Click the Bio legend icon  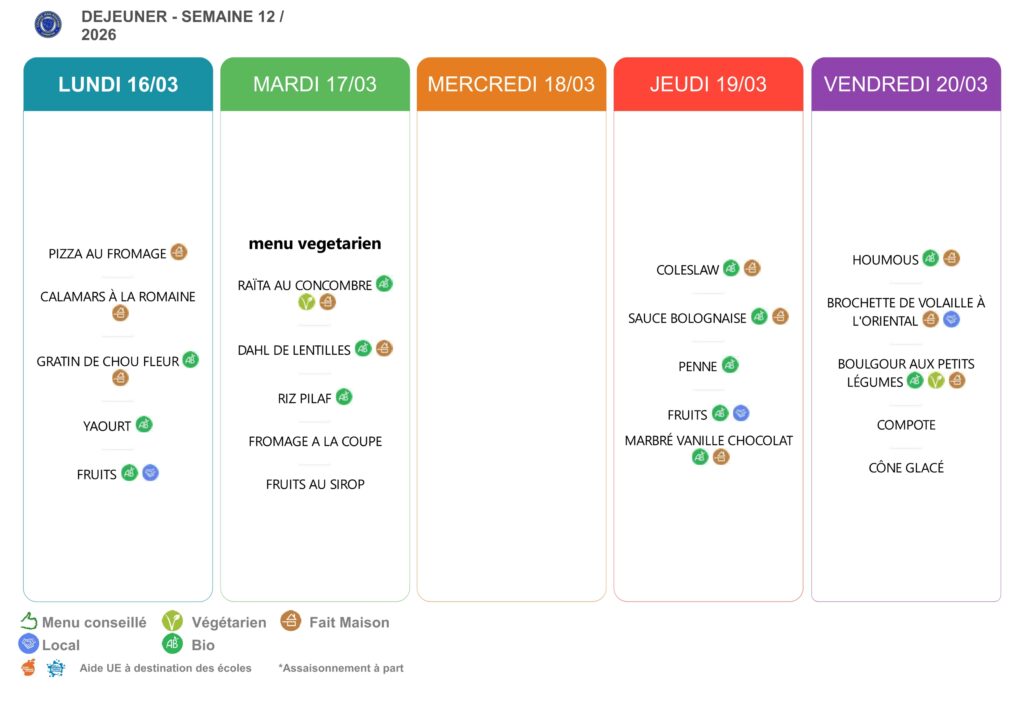click(172, 644)
